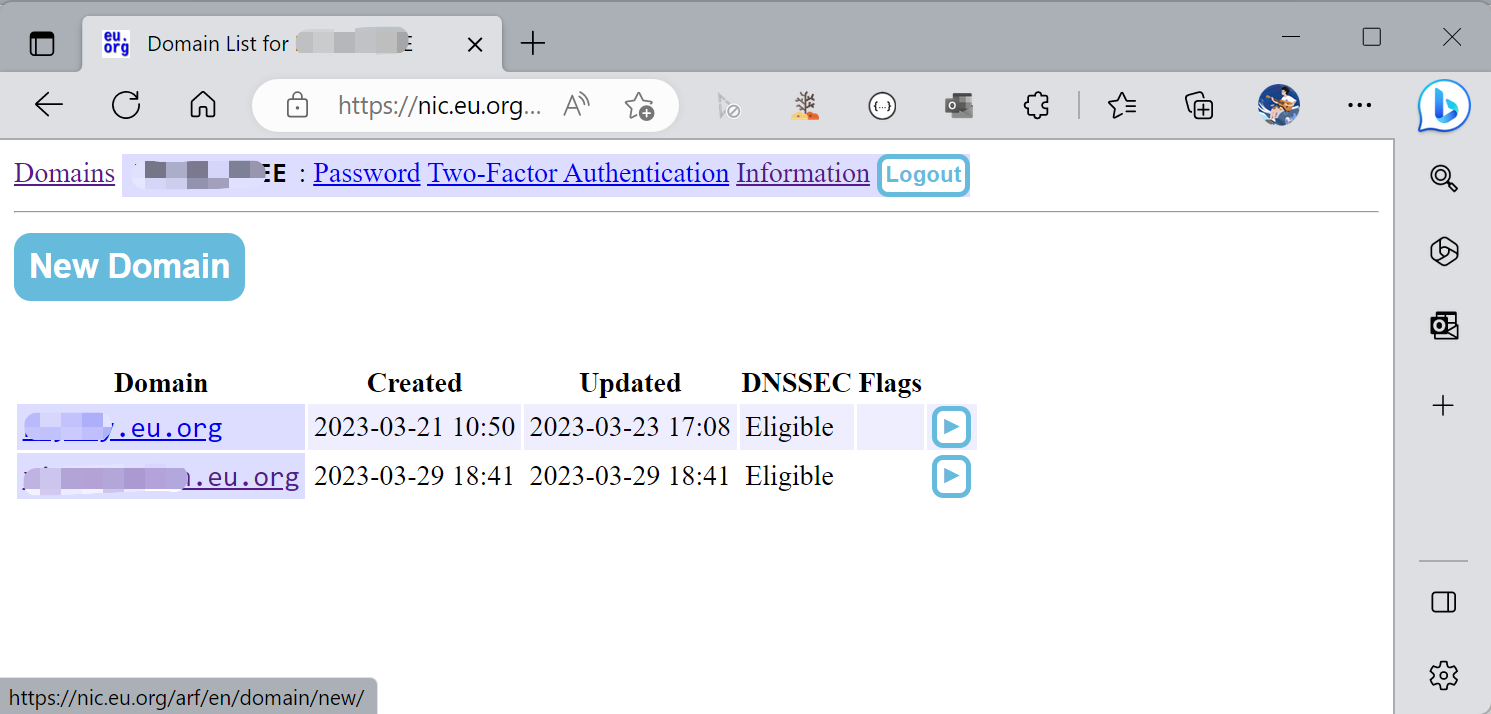Open sidebar Search magnifier icon

coord(1443,178)
